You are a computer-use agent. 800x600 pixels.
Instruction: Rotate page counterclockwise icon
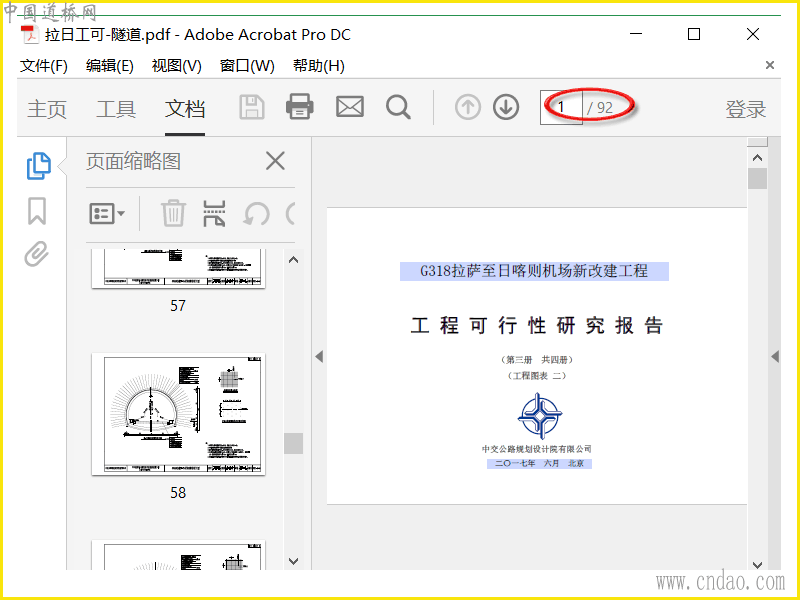coord(256,214)
